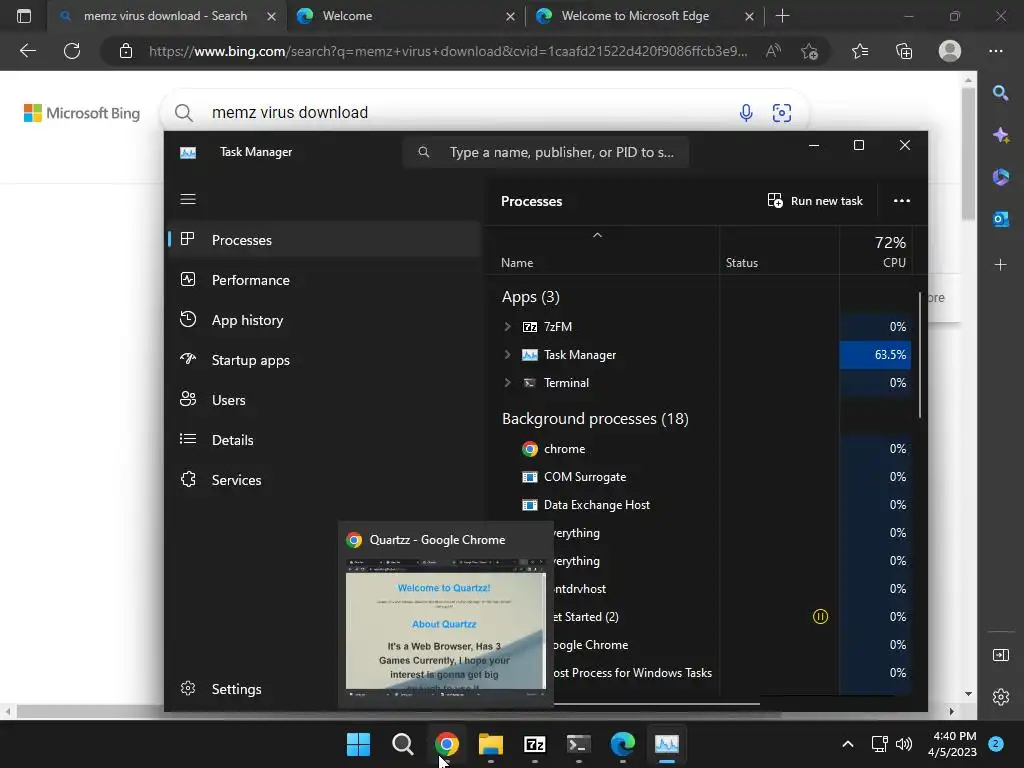Close the Welcome tab
The height and width of the screenshot is (768, 1024).
tap(510, 16)
